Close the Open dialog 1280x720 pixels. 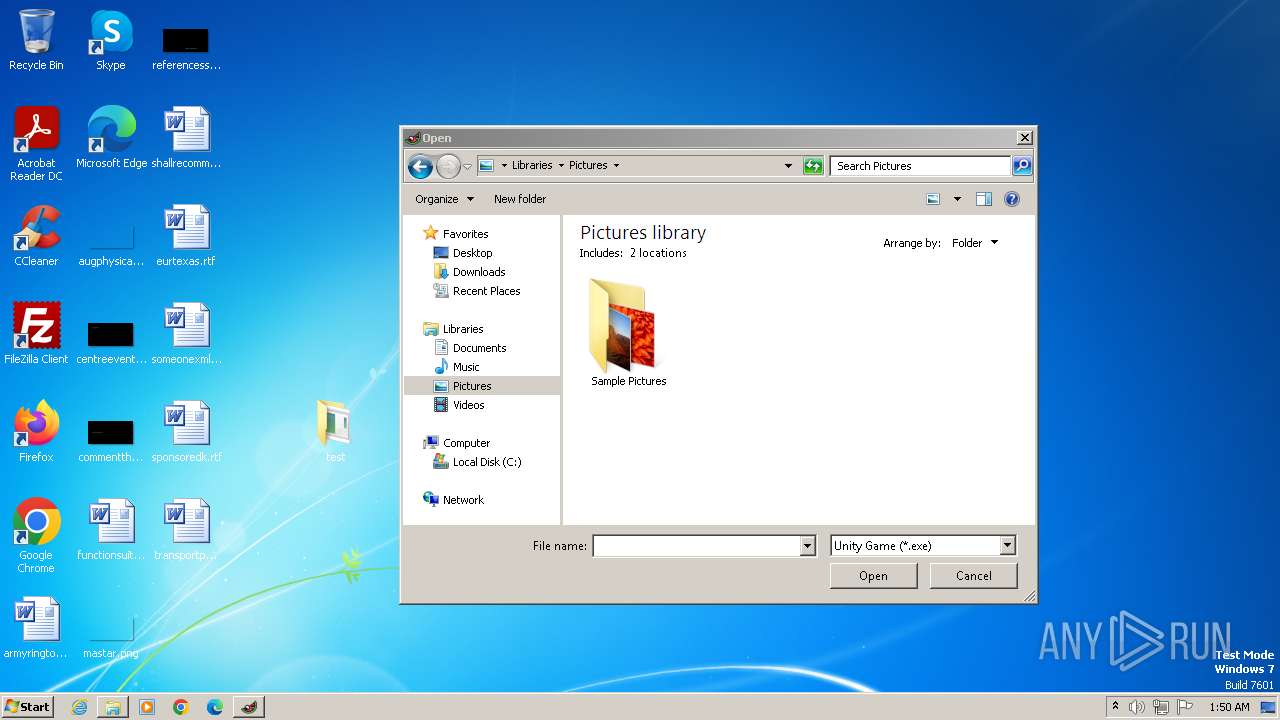(x=1024, y=138)
